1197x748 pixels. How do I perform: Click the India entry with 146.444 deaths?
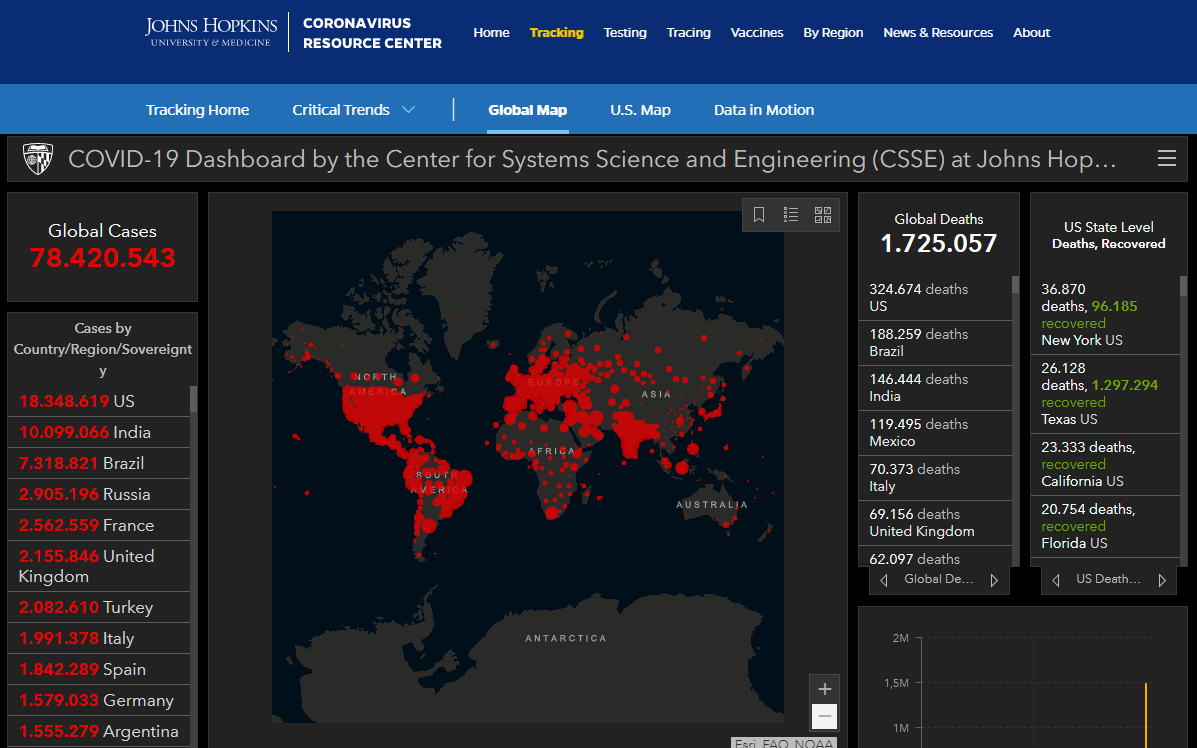tap(935, 388)
